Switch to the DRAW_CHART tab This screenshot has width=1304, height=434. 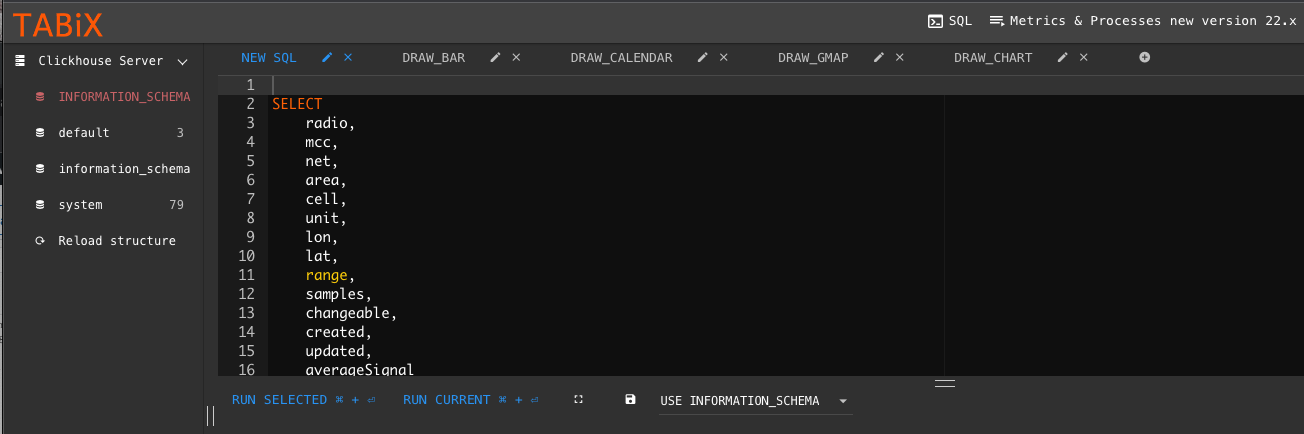tap(993, 58)
